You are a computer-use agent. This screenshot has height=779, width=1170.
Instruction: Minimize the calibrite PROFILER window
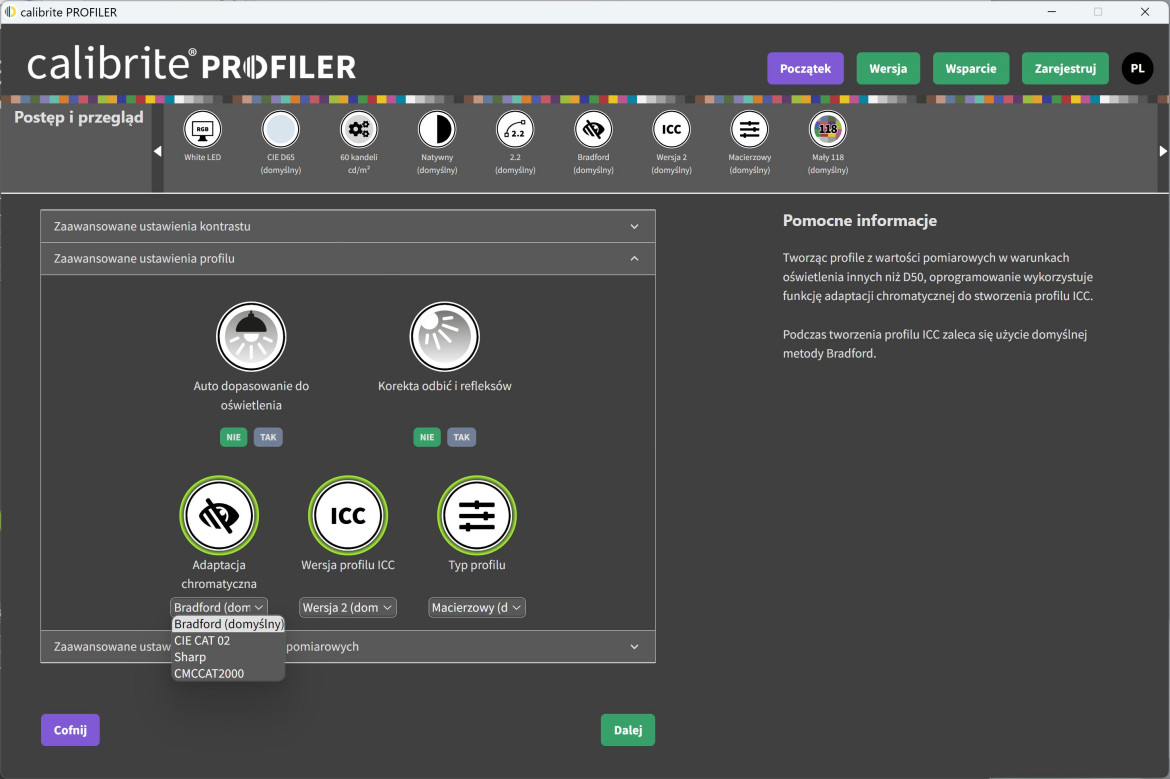pyautogui.click(x=1052, y=12)
